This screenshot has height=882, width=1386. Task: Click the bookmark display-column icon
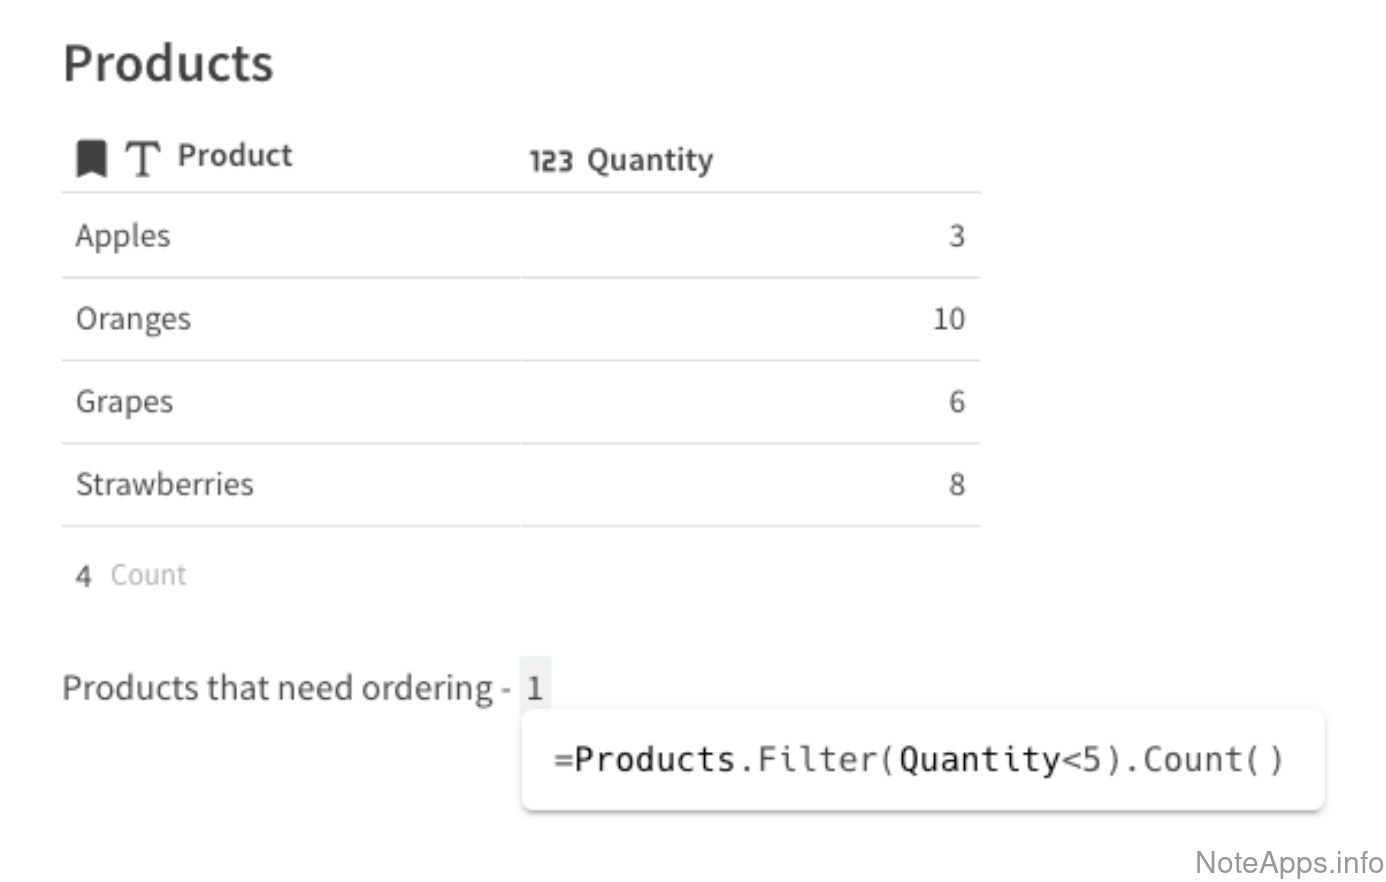point(92,158)
